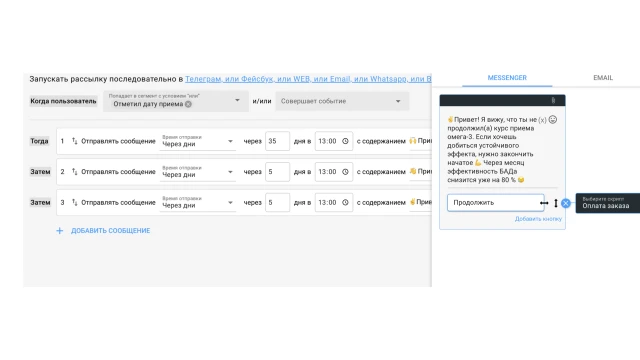The width and height of the screenshot is (640, 360).
Task: Click the days field in row 3
Action: (x=277, y=202)
